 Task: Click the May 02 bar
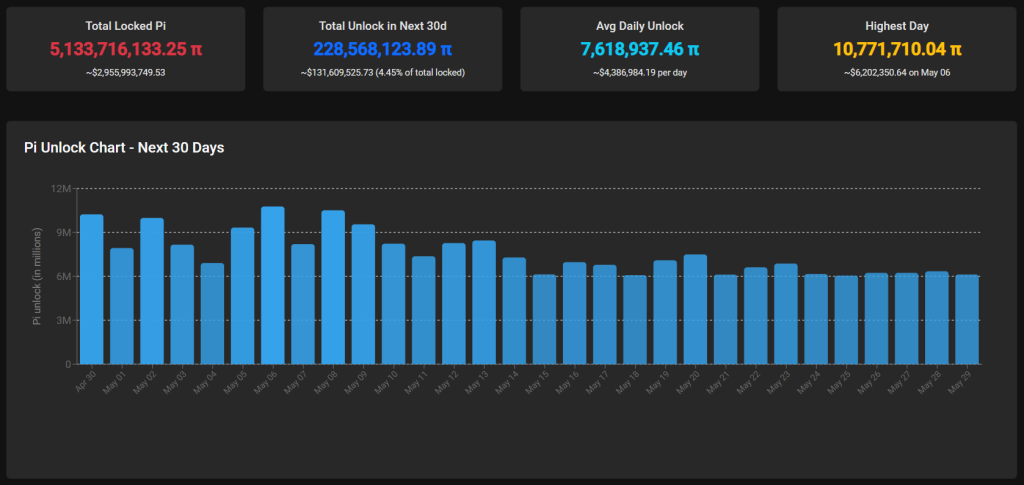[x=152, y=291]
